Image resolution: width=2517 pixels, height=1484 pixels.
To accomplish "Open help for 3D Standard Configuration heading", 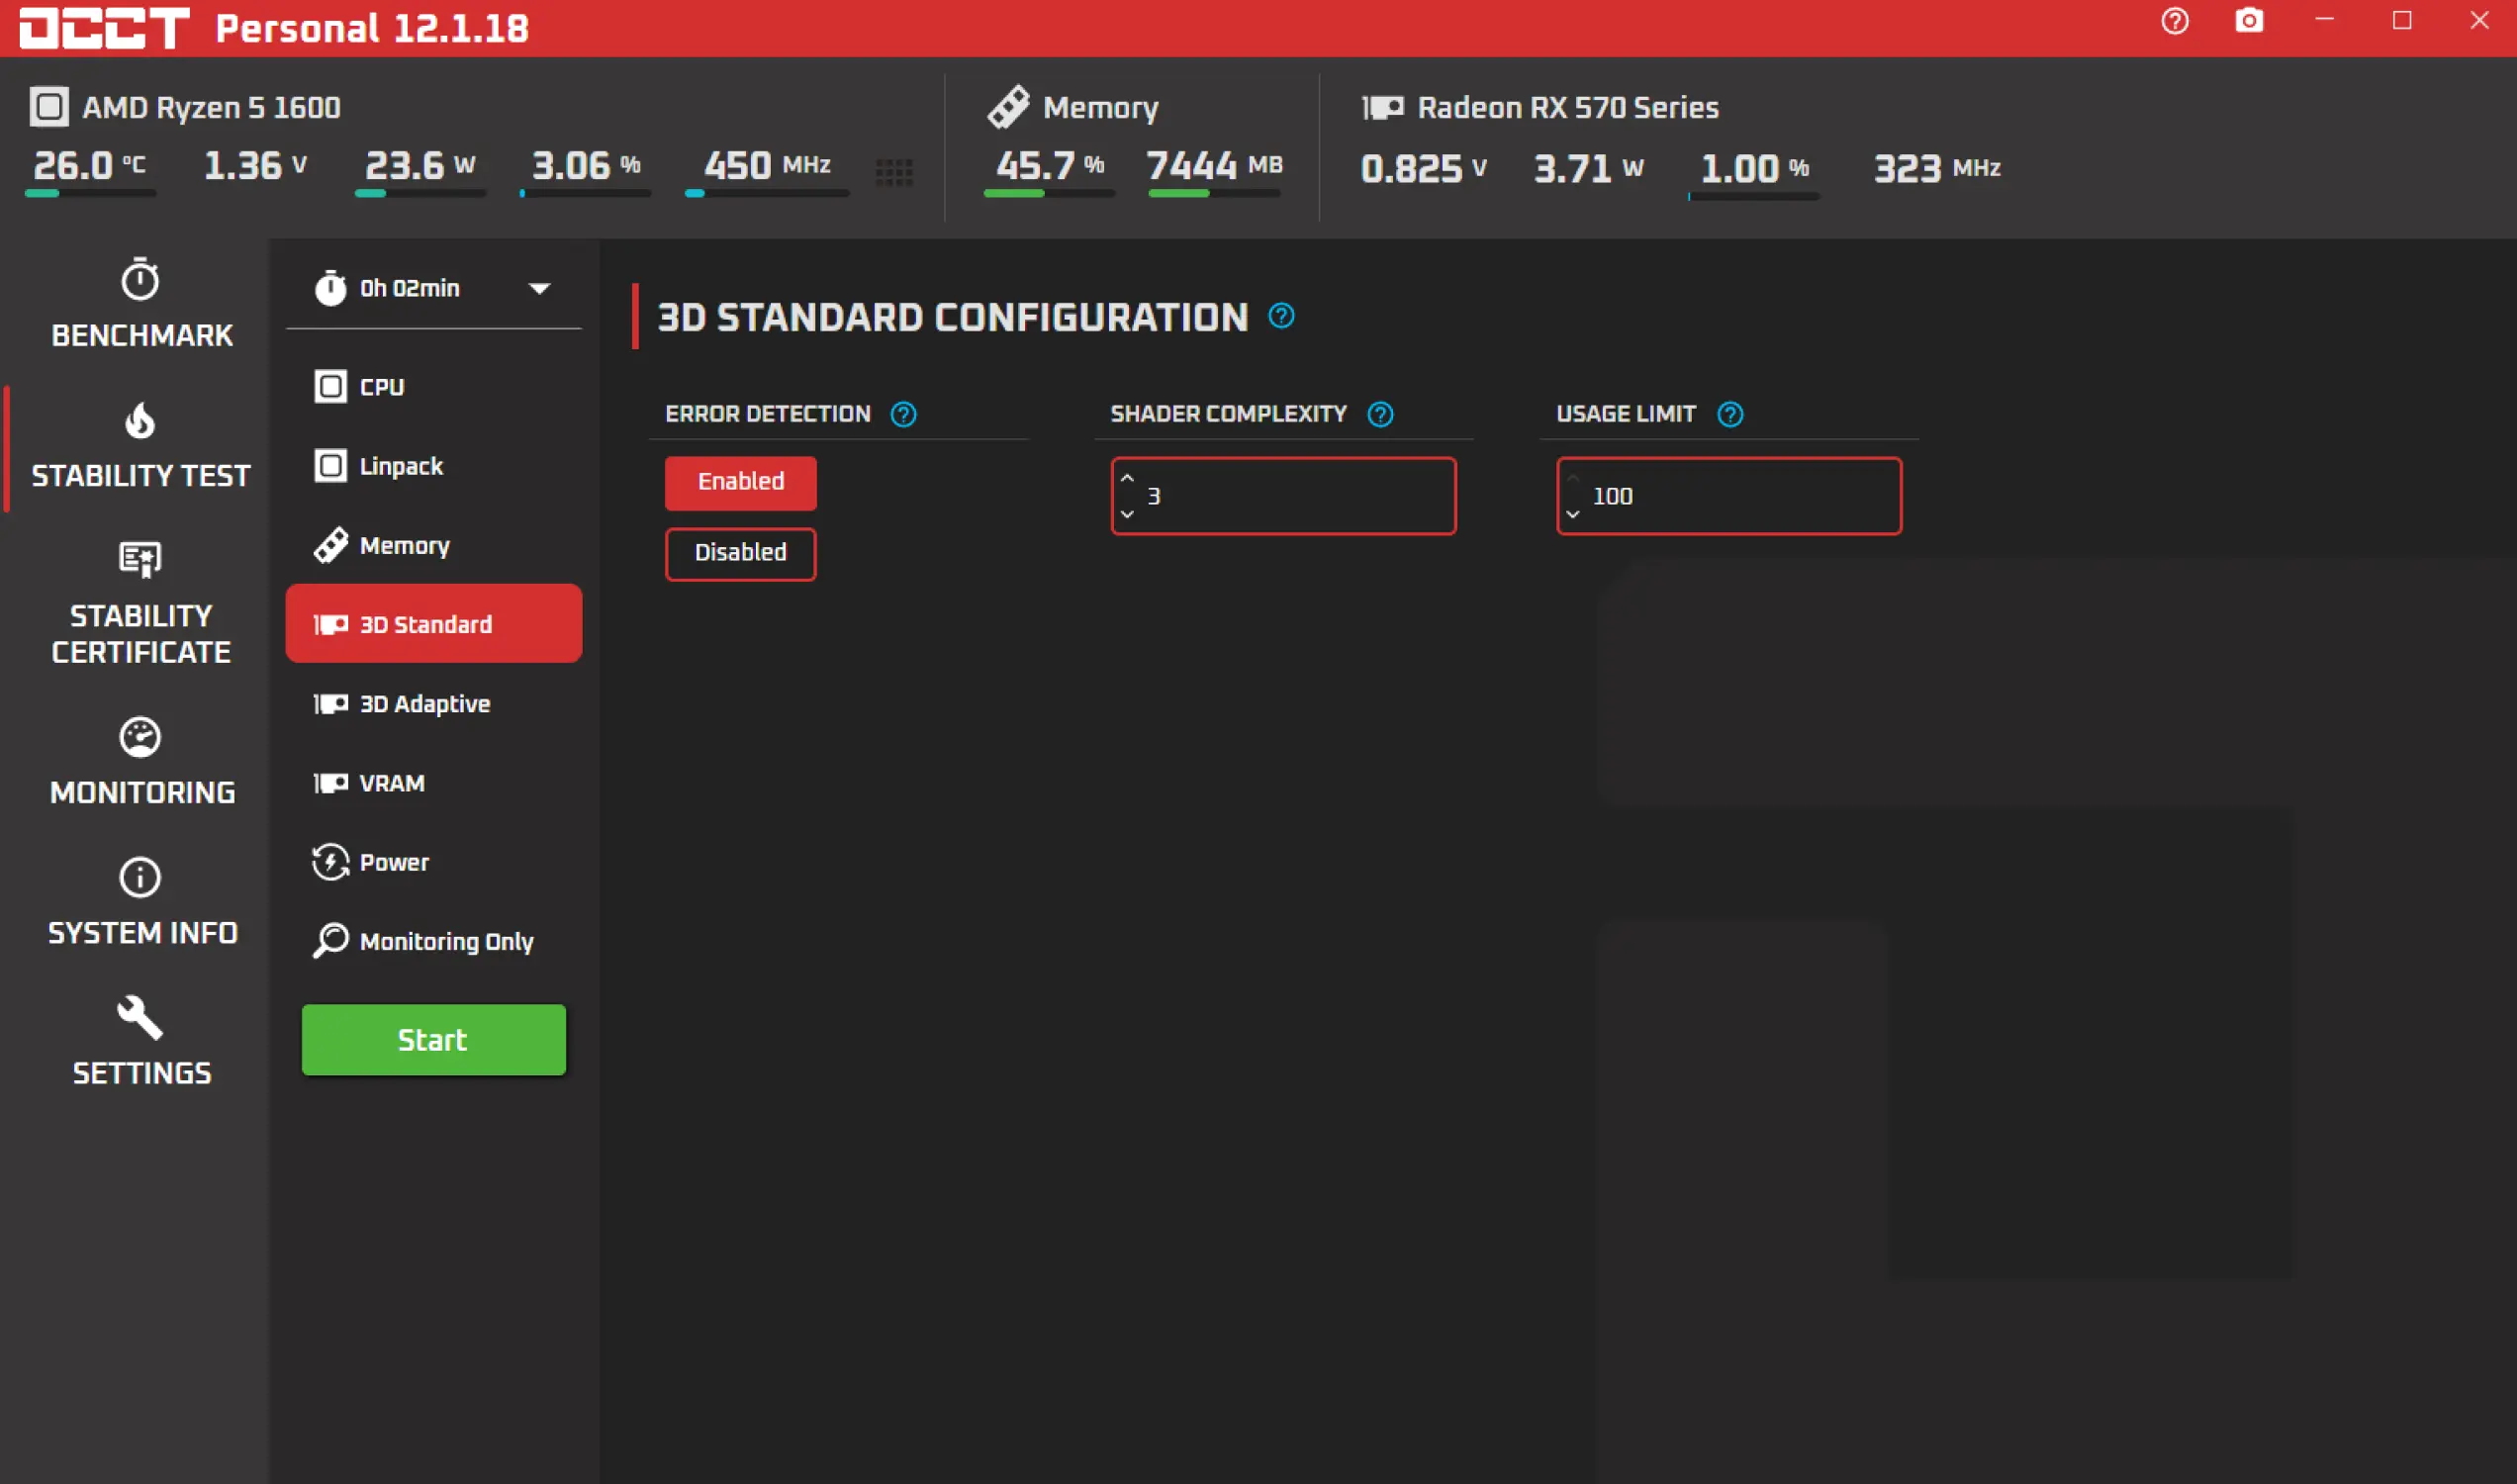I will point(1281,317).
